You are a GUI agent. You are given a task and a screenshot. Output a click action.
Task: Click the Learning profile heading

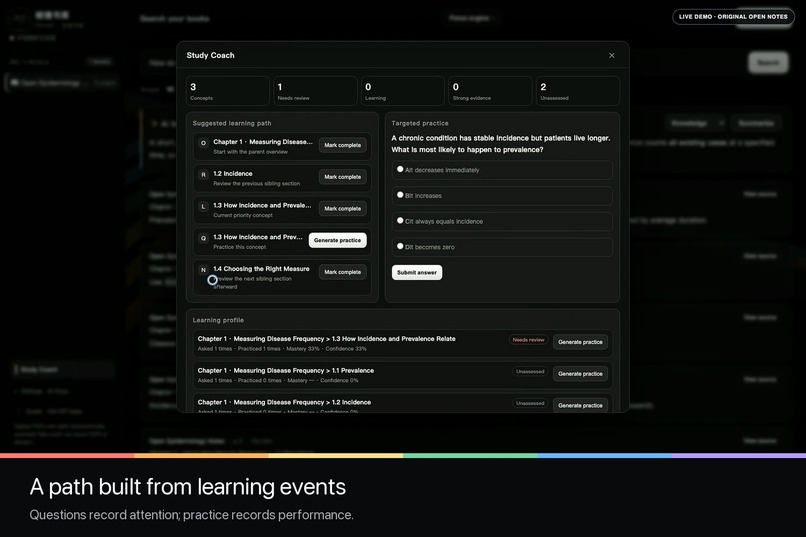(218, 320)
